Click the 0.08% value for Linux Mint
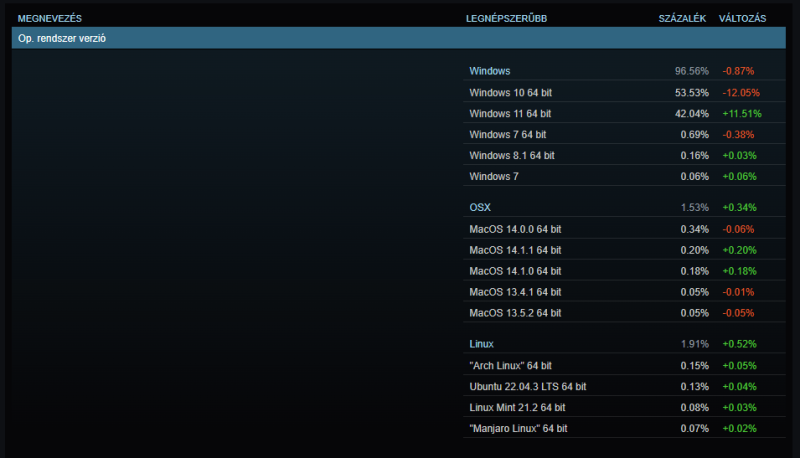Viewport: 800px width, 458px height. click(x=694, y=408)
